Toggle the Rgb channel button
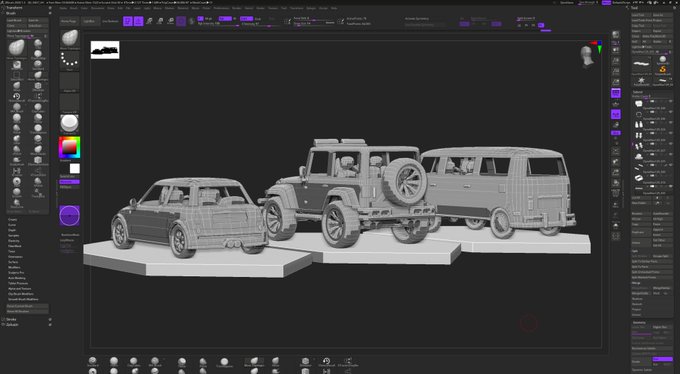 click(x=225, y=19)
